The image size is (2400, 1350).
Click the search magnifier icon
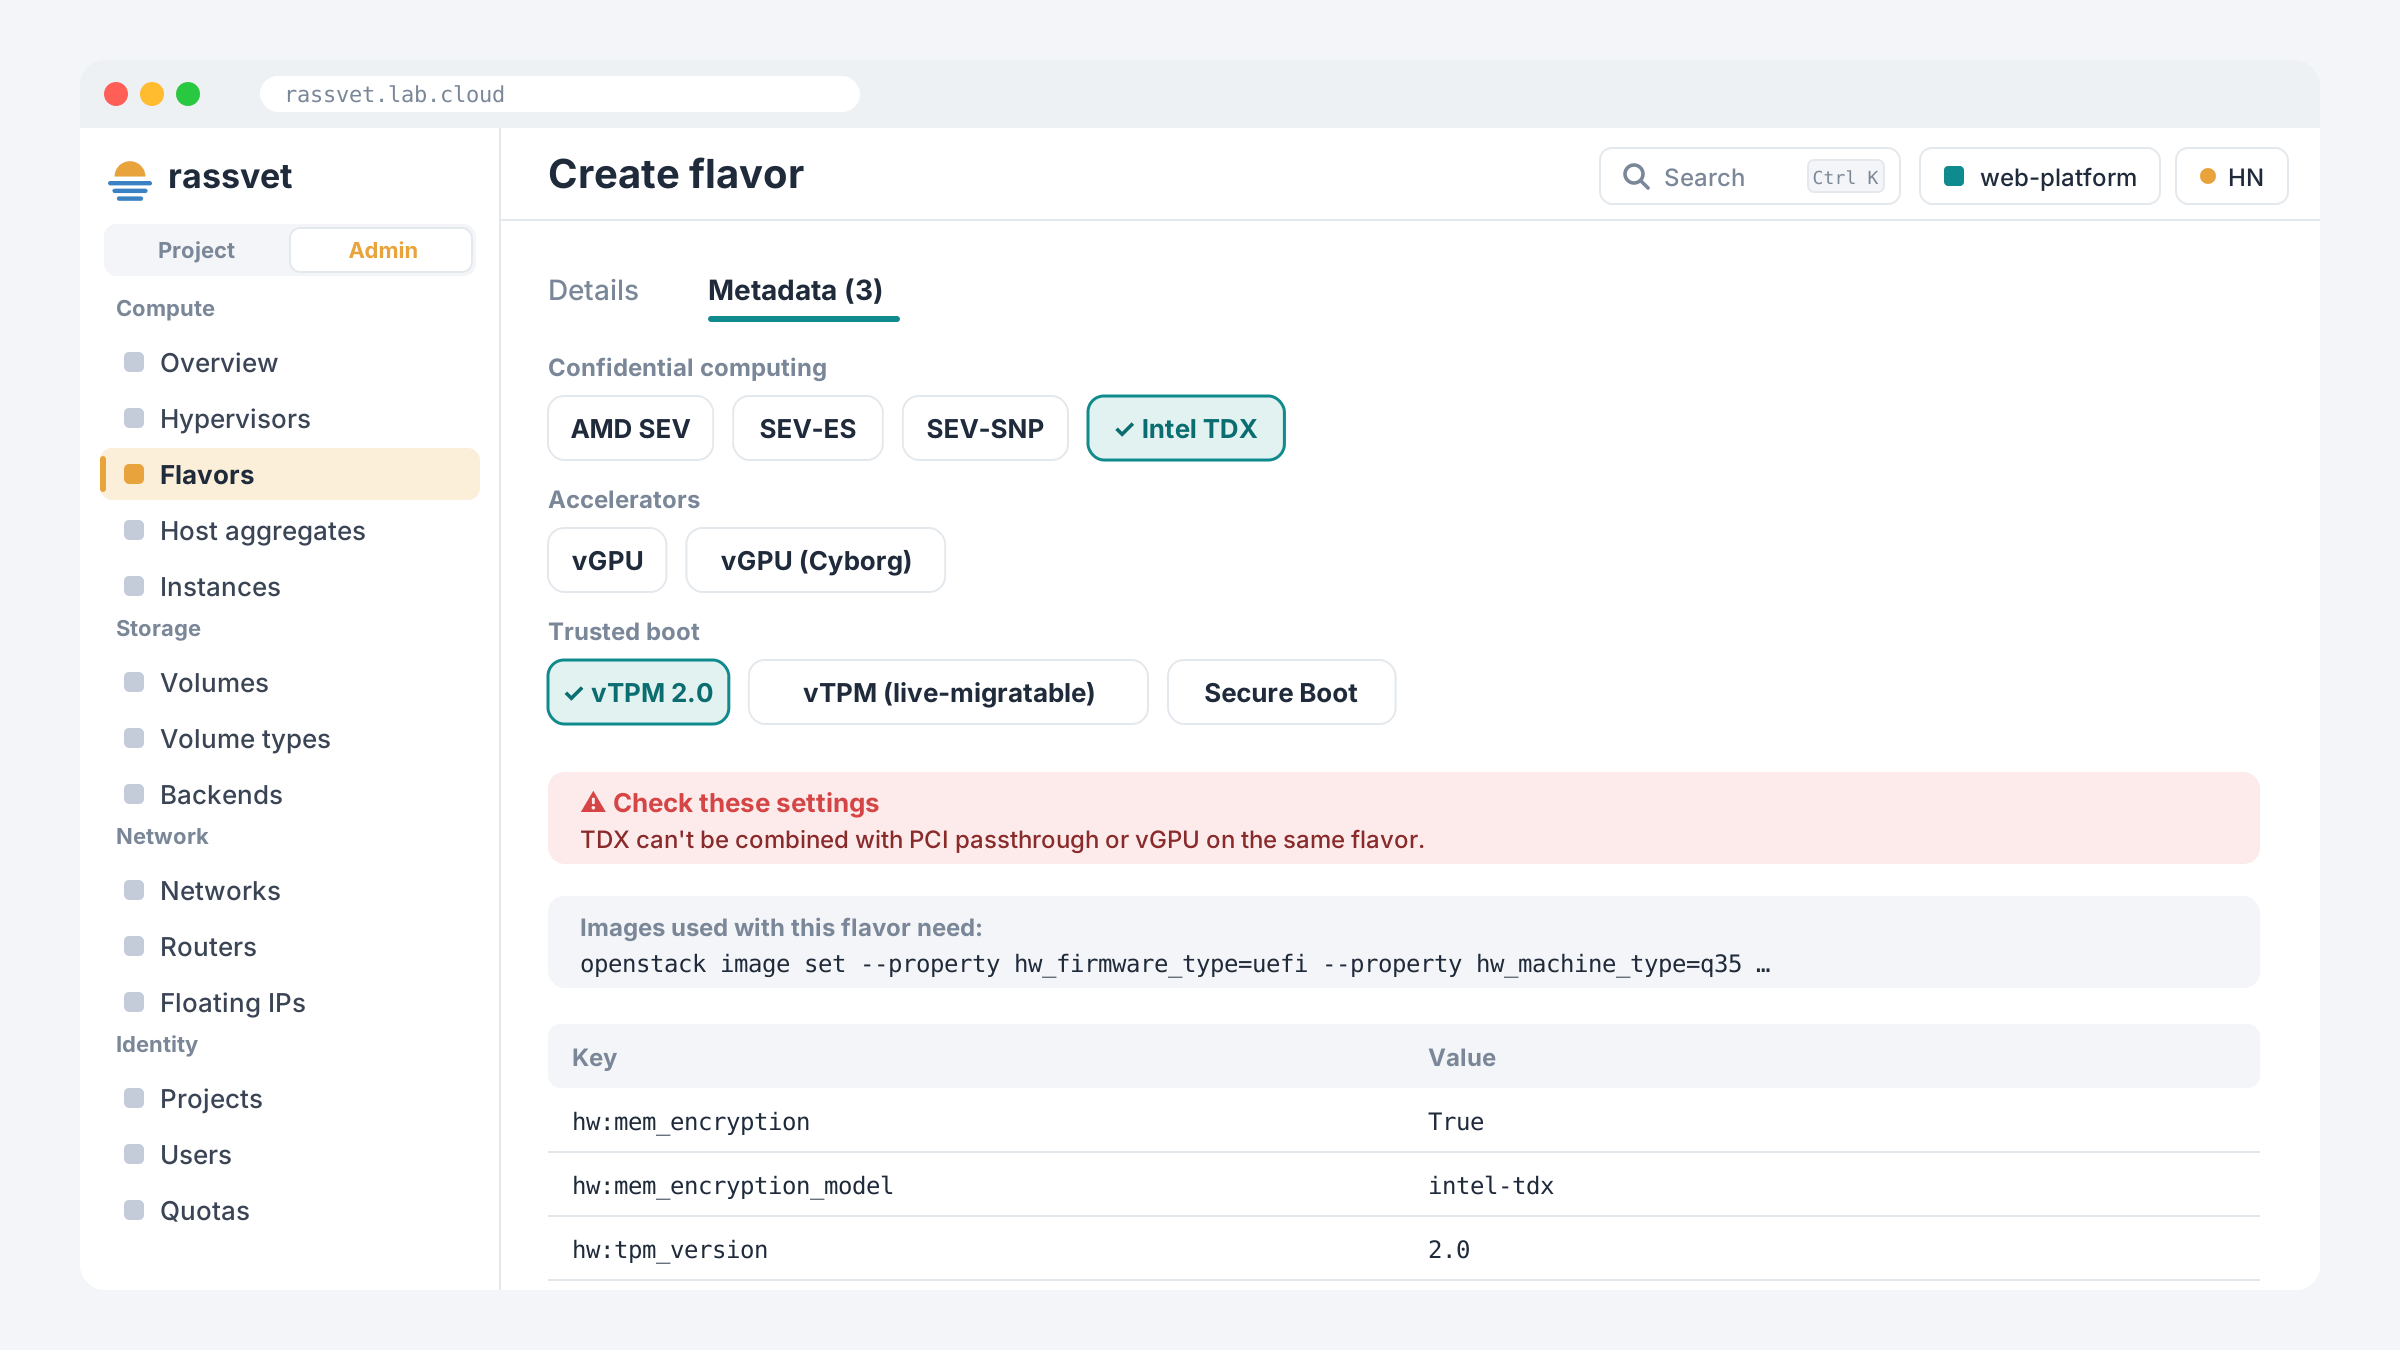pyautogui.click(x=1636, y=177)
